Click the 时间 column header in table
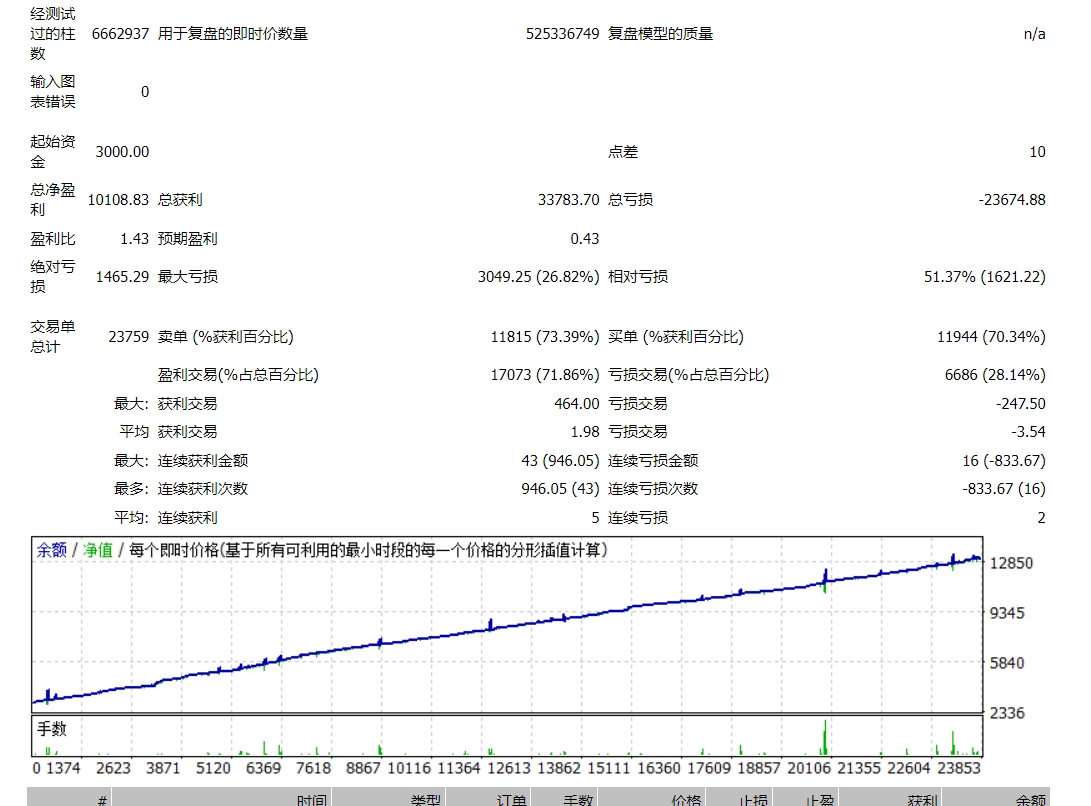Image resolution: width=1091 pixels, height=806 pixels. pos(311,800)
